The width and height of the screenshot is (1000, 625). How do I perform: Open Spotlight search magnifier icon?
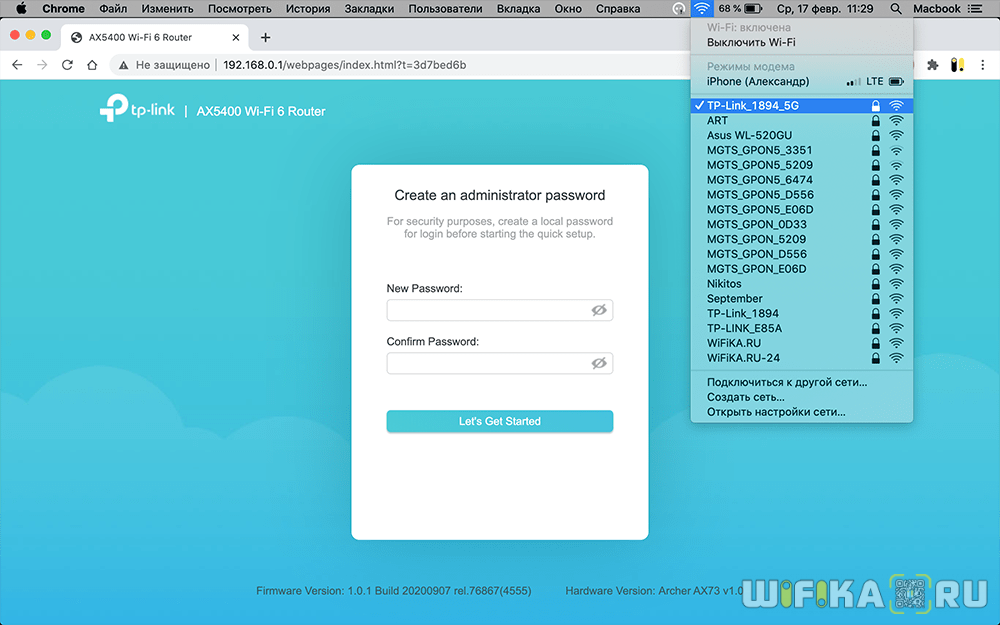pyautogui.click(x=895, y=9)
